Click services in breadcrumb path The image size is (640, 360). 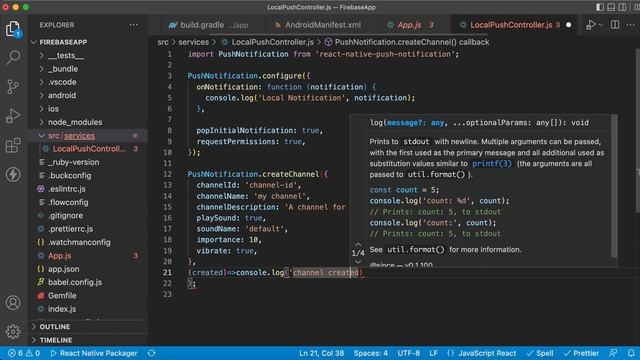(193, 42)
